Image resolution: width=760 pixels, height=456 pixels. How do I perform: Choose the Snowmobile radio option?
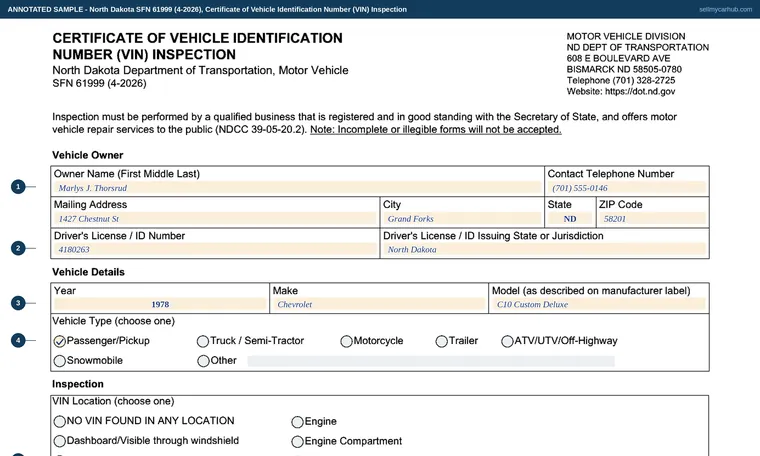(60, 361)
